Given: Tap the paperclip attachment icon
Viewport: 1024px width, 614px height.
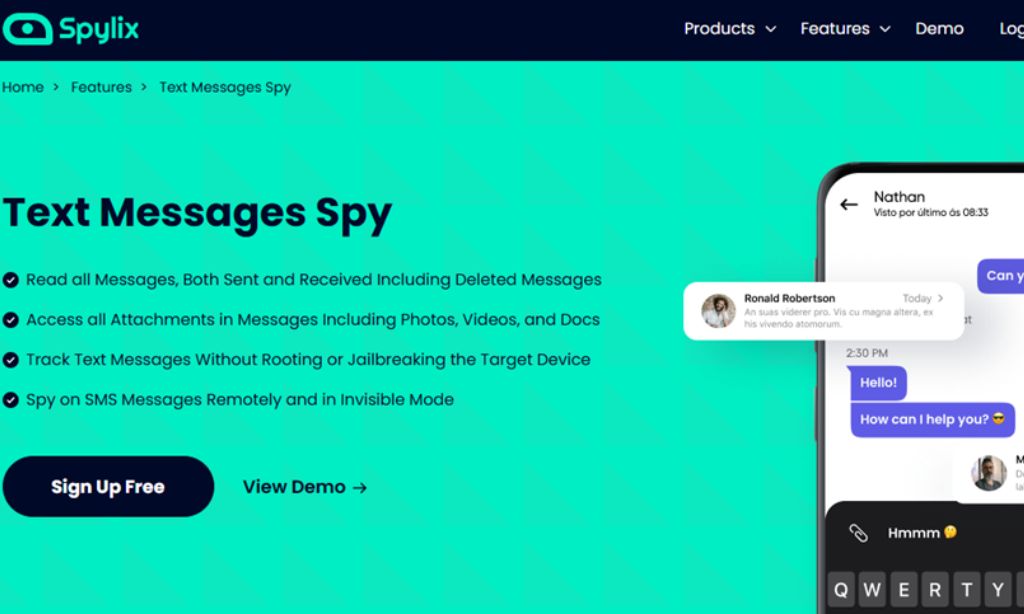Looking at the screenshot, I should pos(858,533).
